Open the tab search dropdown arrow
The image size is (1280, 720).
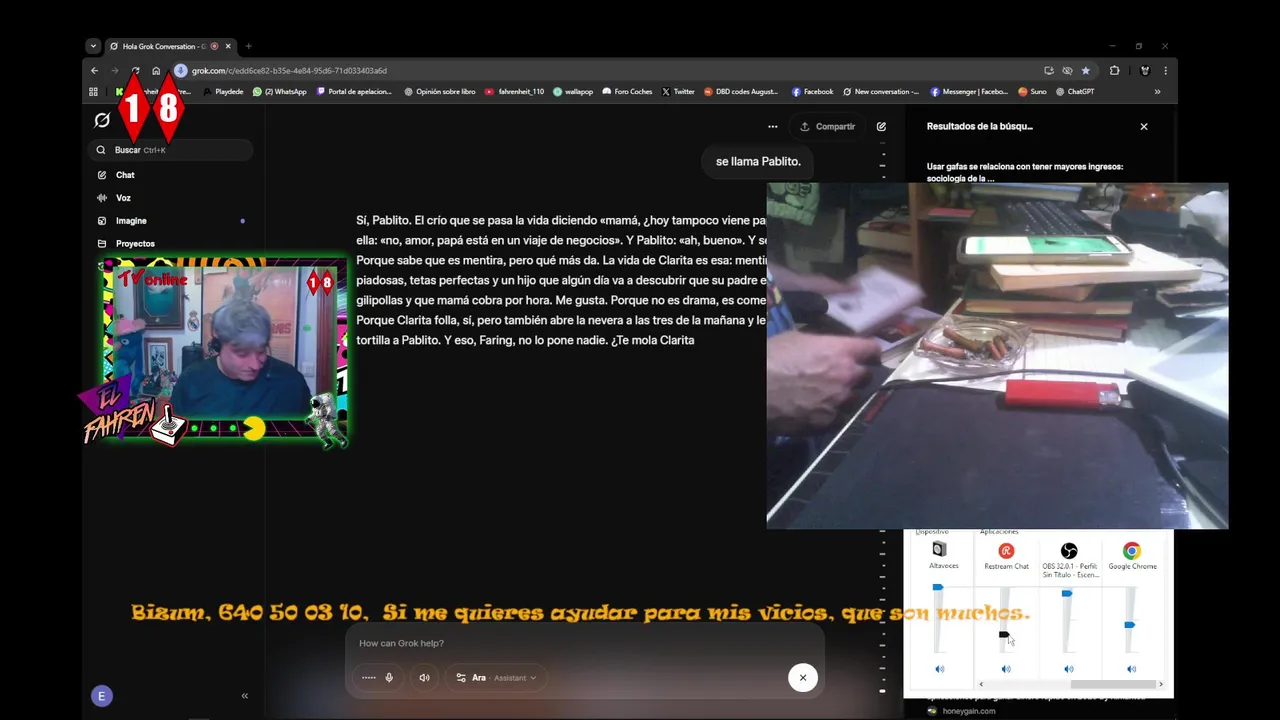pos(93,46)
